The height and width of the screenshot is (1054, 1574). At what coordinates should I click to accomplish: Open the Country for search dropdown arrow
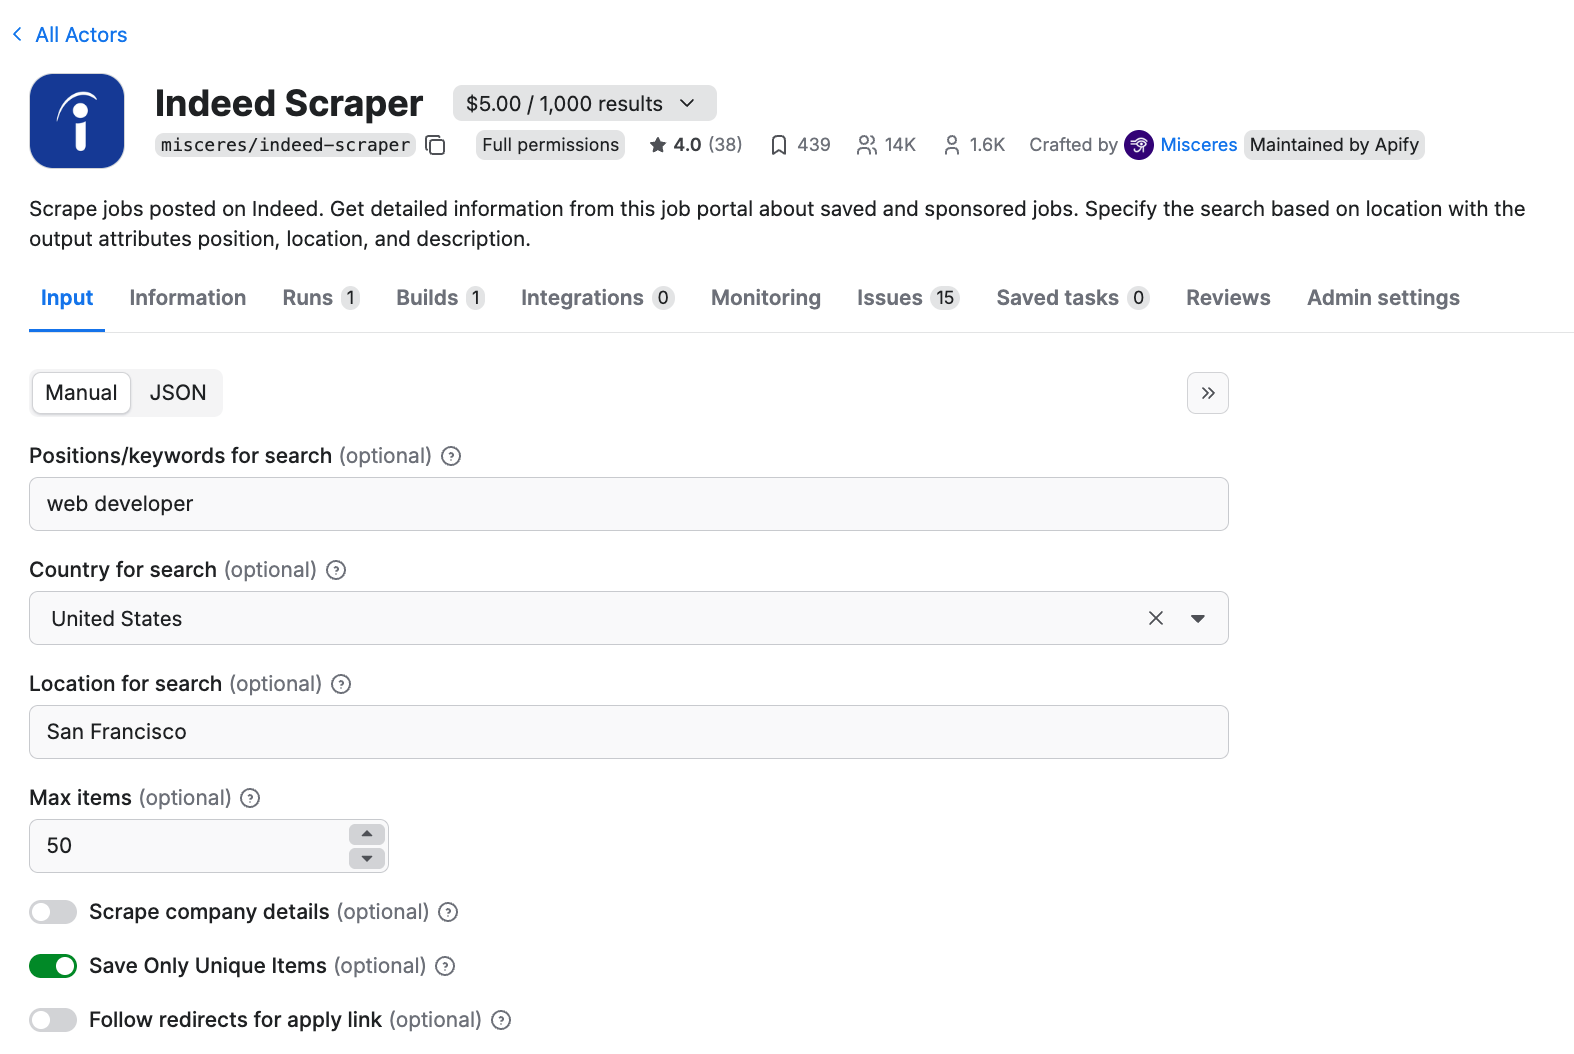click(x=1197, y=618)
